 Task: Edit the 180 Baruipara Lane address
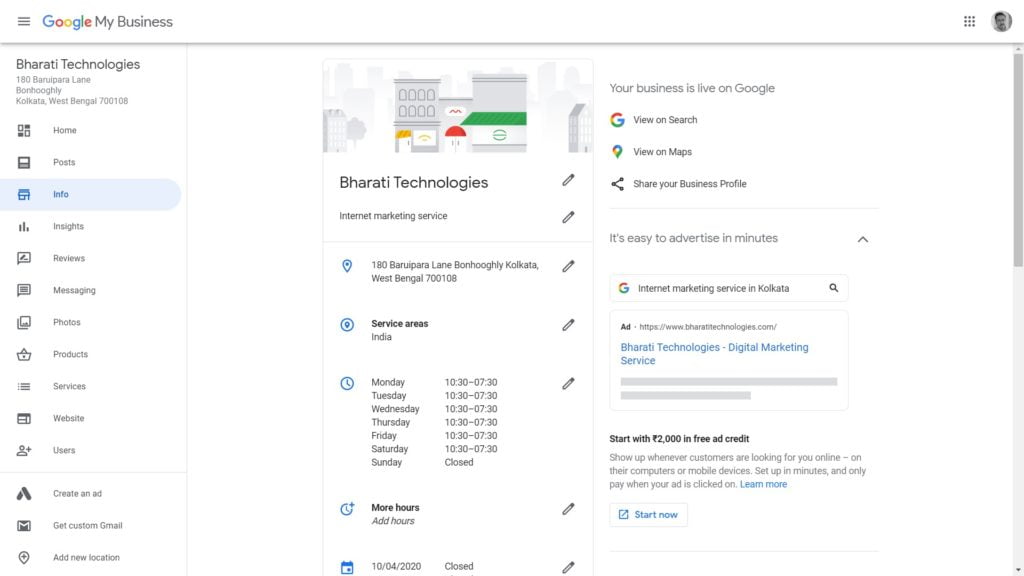[568, 266]
